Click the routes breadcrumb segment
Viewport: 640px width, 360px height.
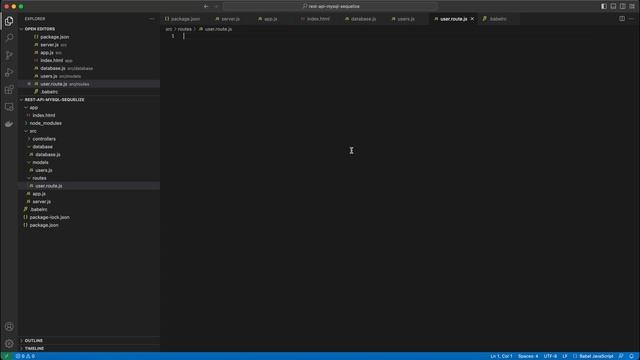click(184, 29)
